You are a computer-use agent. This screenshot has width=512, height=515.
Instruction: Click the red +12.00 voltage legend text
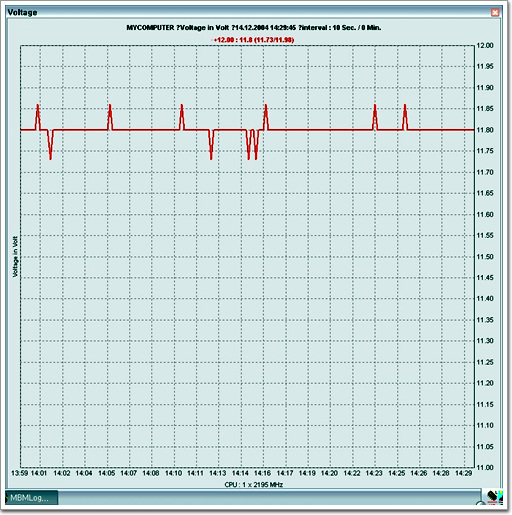(x=253, y=40)
